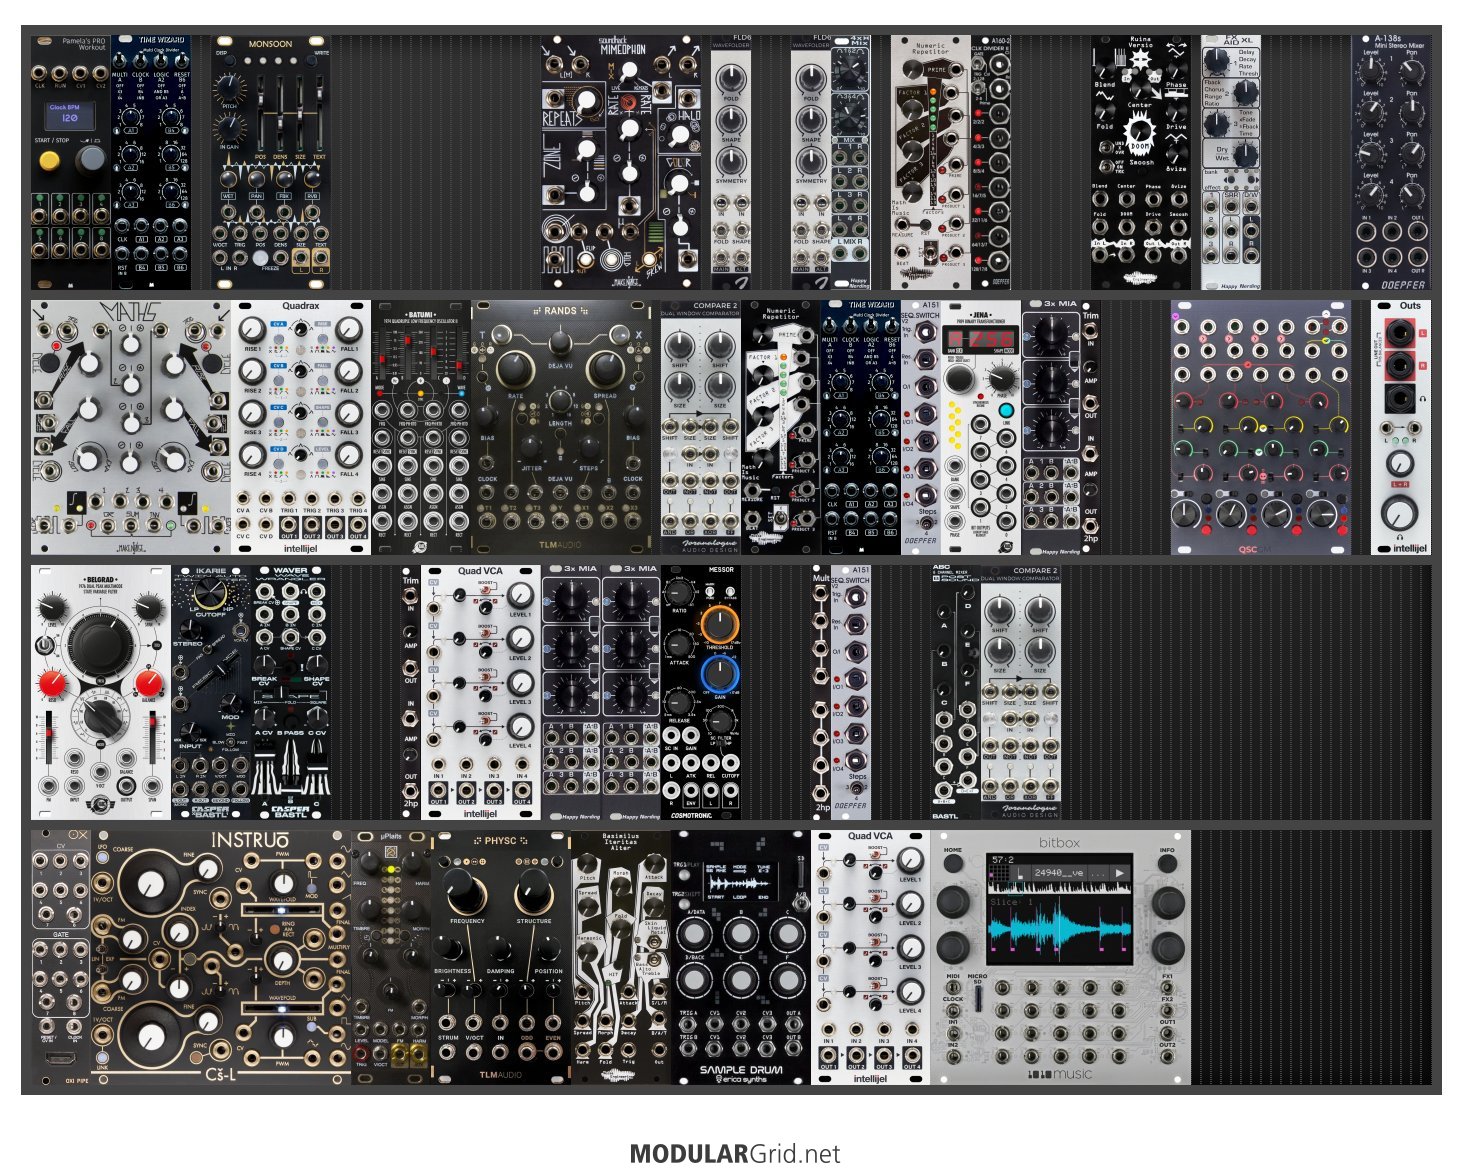Click the cyan slice waveform on bitbox screen
This screenshot has height=1175, width=1472.
1060,930
